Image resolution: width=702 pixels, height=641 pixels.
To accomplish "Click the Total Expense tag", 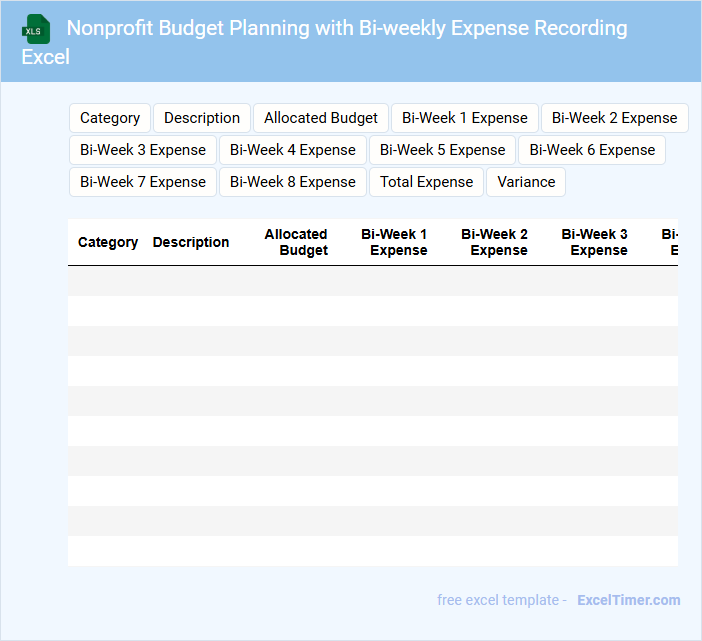I will coord(427,182).
